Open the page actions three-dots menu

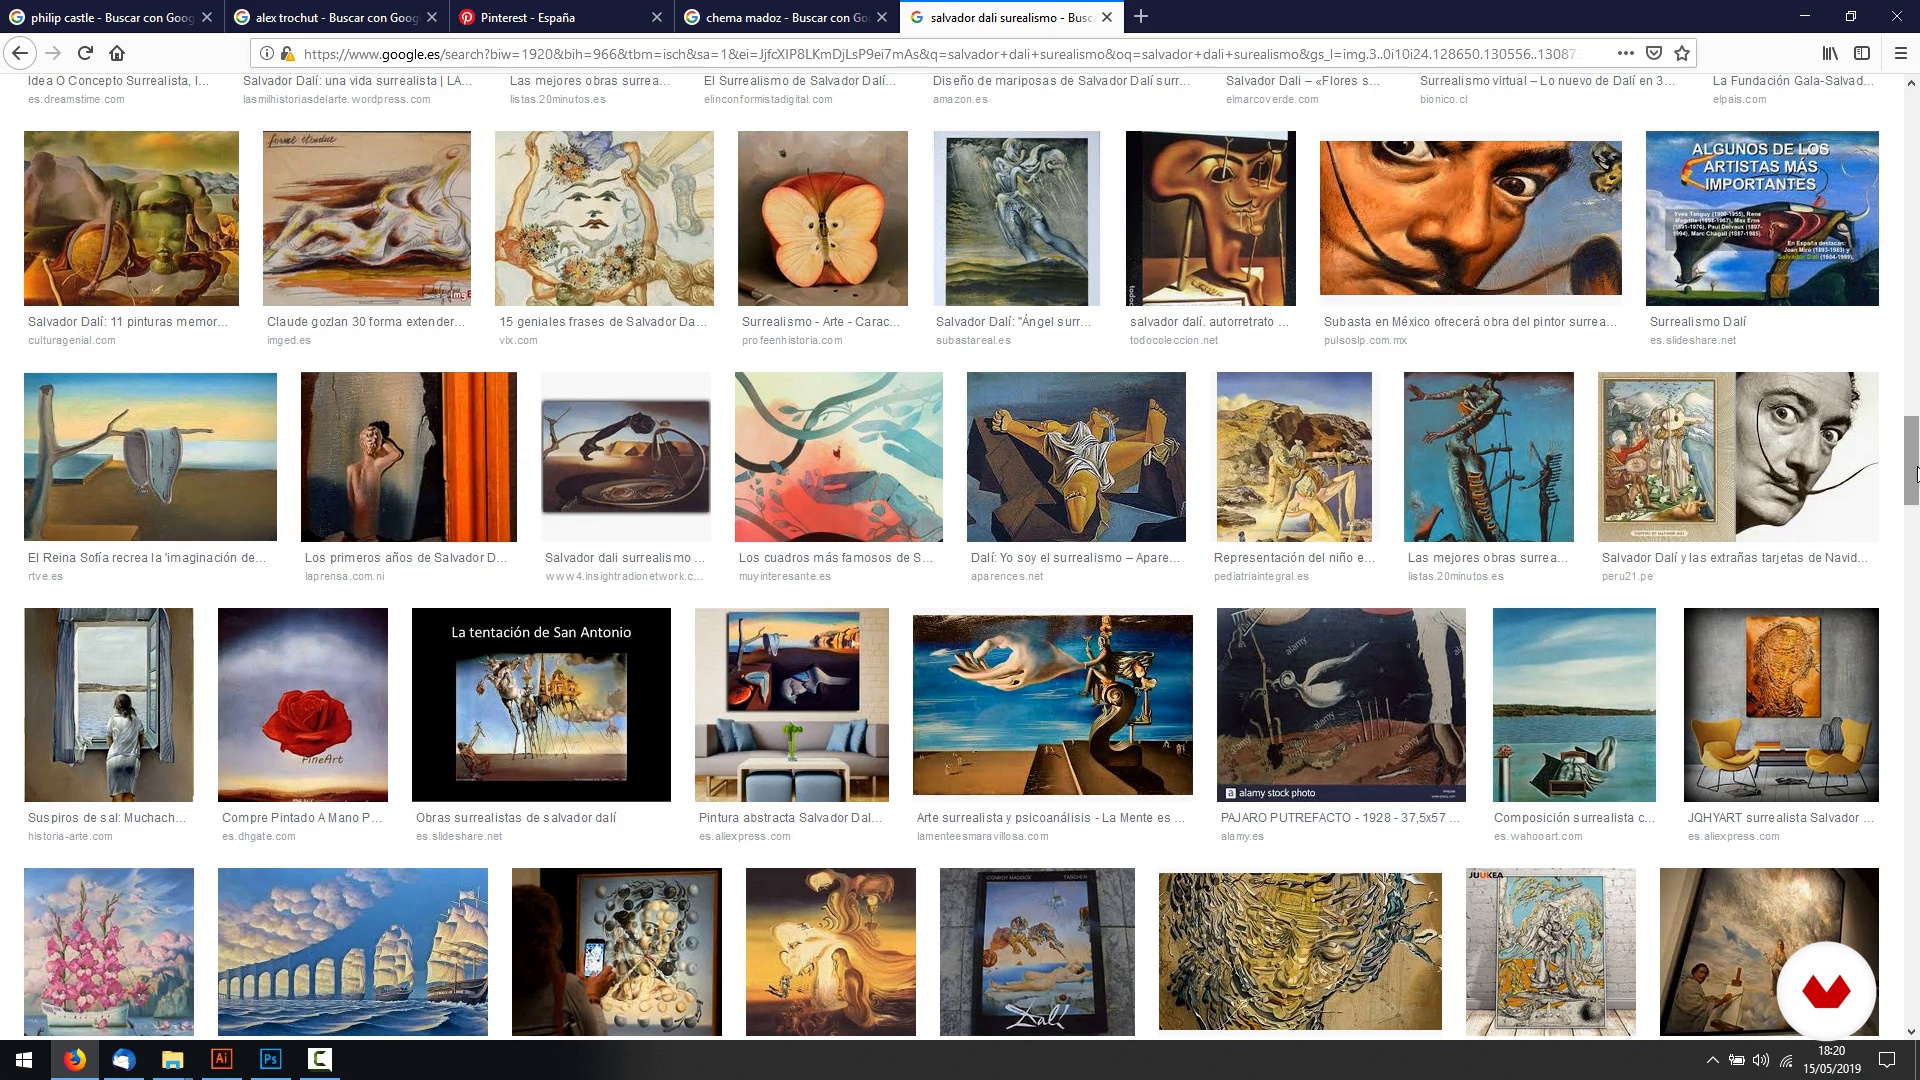[x=1625, y=53]
